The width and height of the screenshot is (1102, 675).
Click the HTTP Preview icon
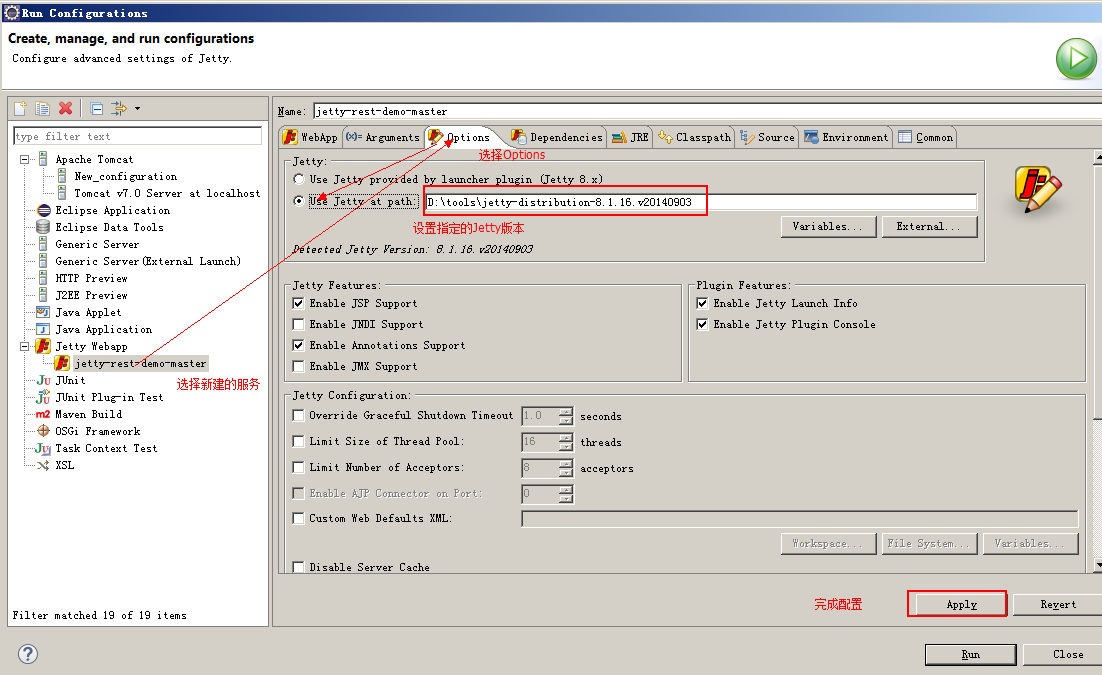(x=44, y=278)
